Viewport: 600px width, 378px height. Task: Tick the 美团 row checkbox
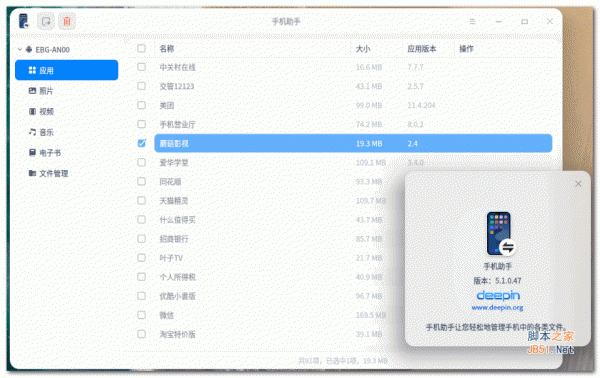[142, 105]
